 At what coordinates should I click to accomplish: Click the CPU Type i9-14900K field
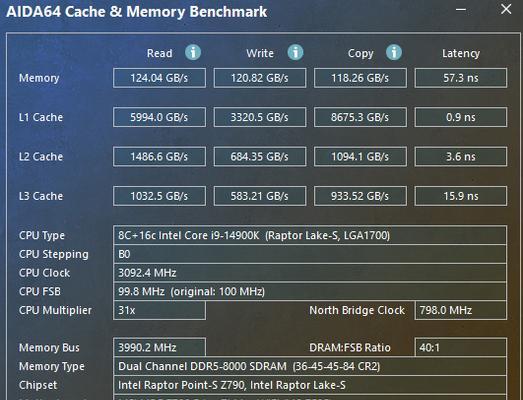[310, 236]
